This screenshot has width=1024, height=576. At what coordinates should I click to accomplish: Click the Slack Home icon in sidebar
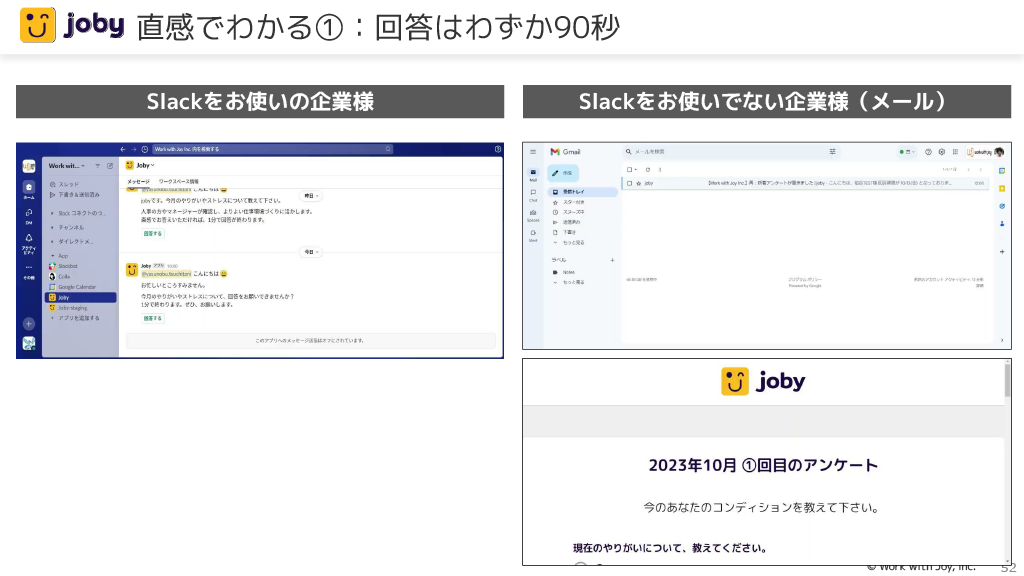(29, 187)
